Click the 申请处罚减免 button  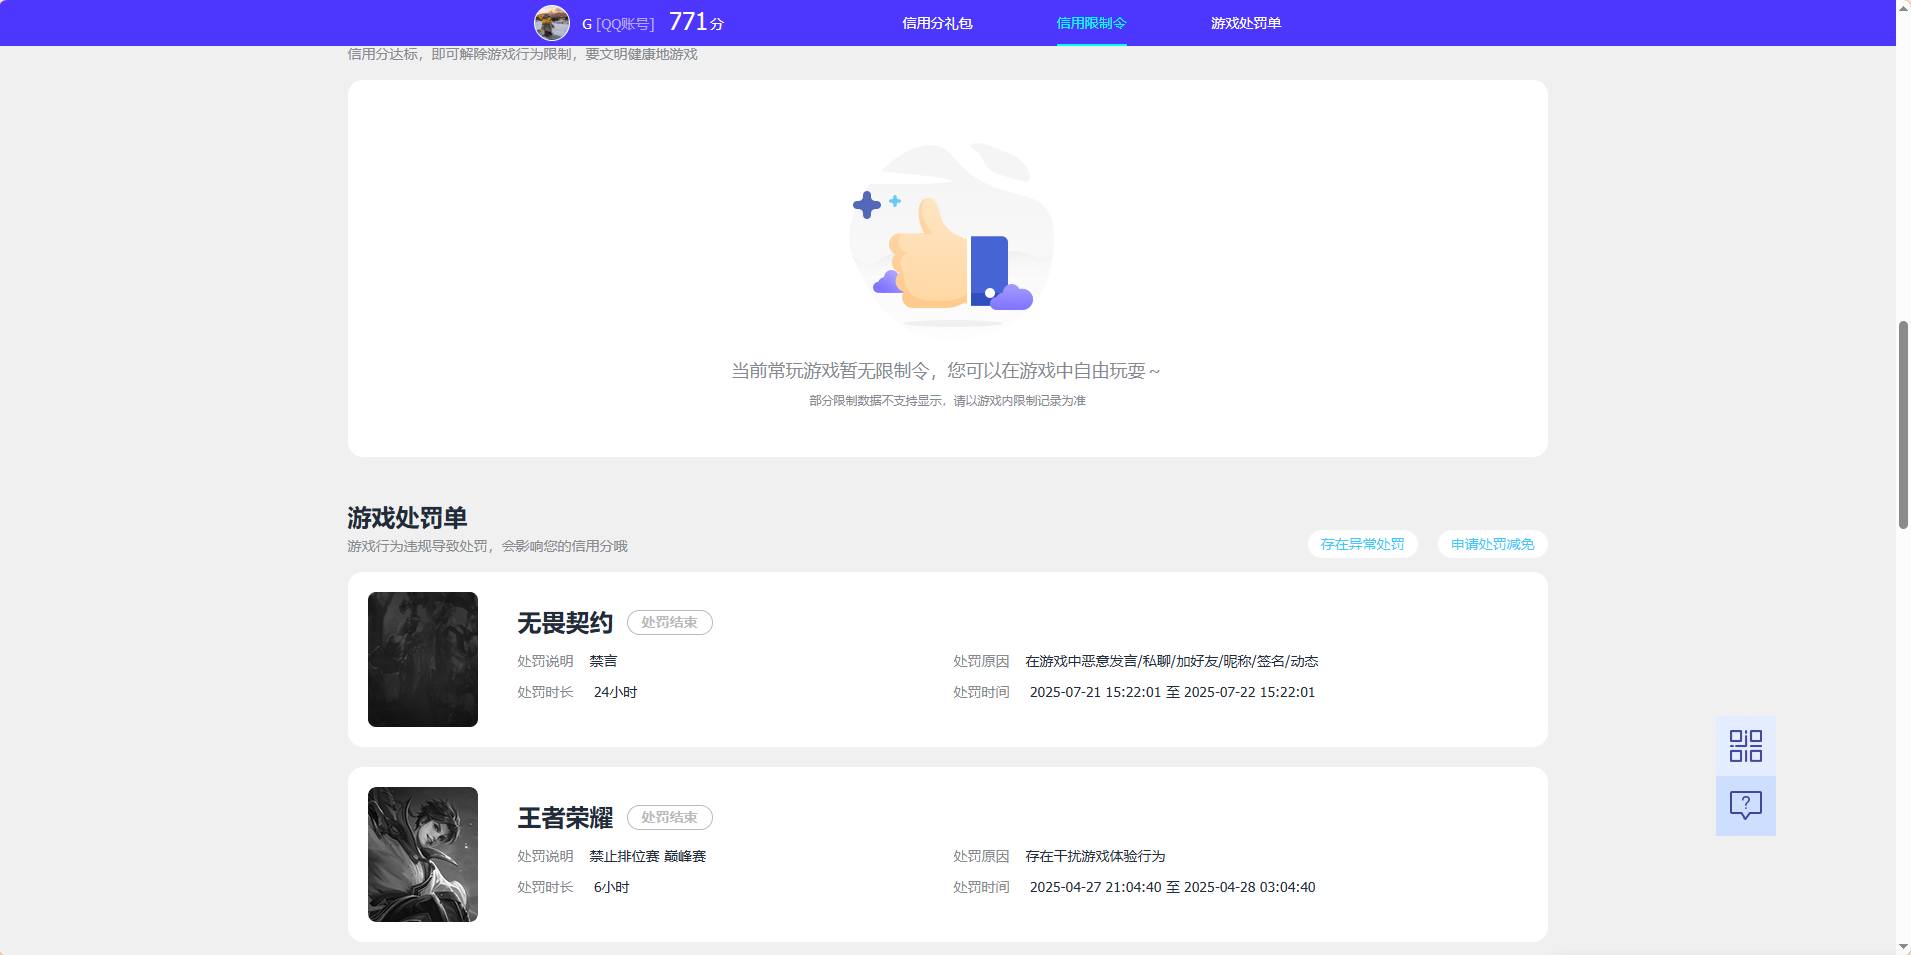[1492, 544]
